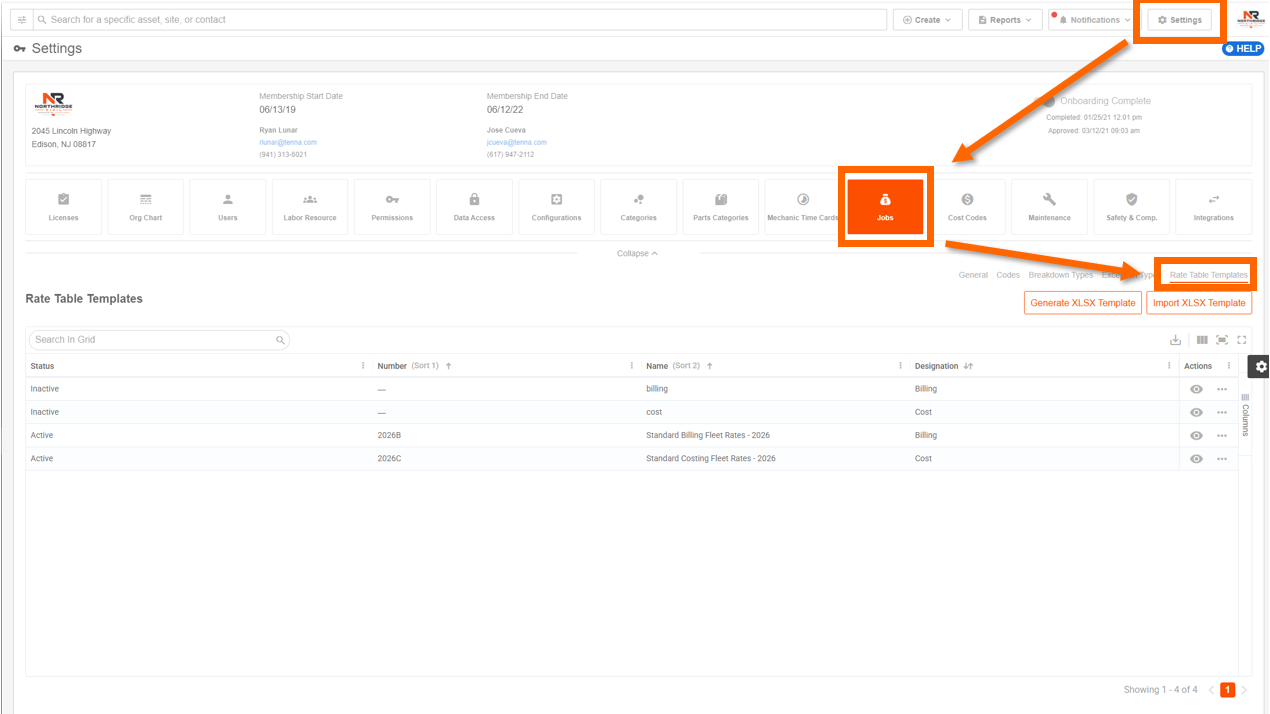Click the fit-to-screen grid icon

[1222, 340]
